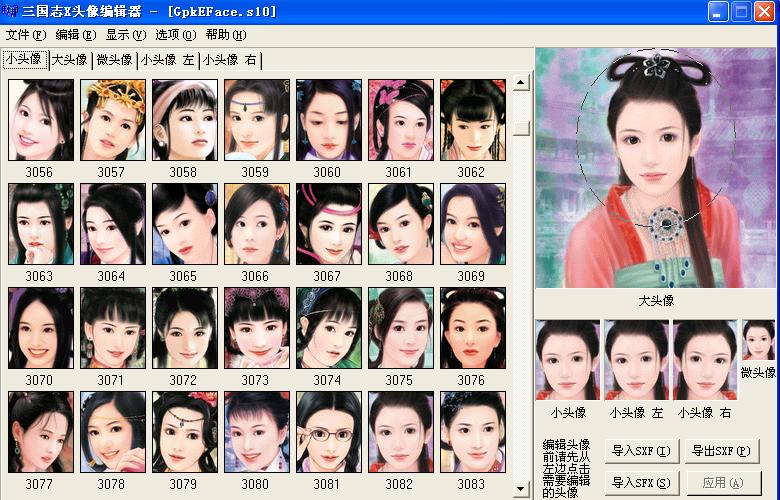
Task: Click the portrait list scrollbar thumb
Action: tap(521, 127)
